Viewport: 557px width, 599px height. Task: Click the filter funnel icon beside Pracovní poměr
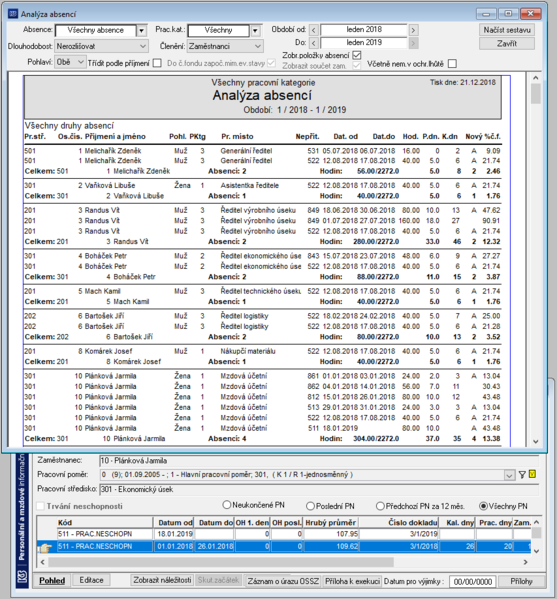(522, 474)
